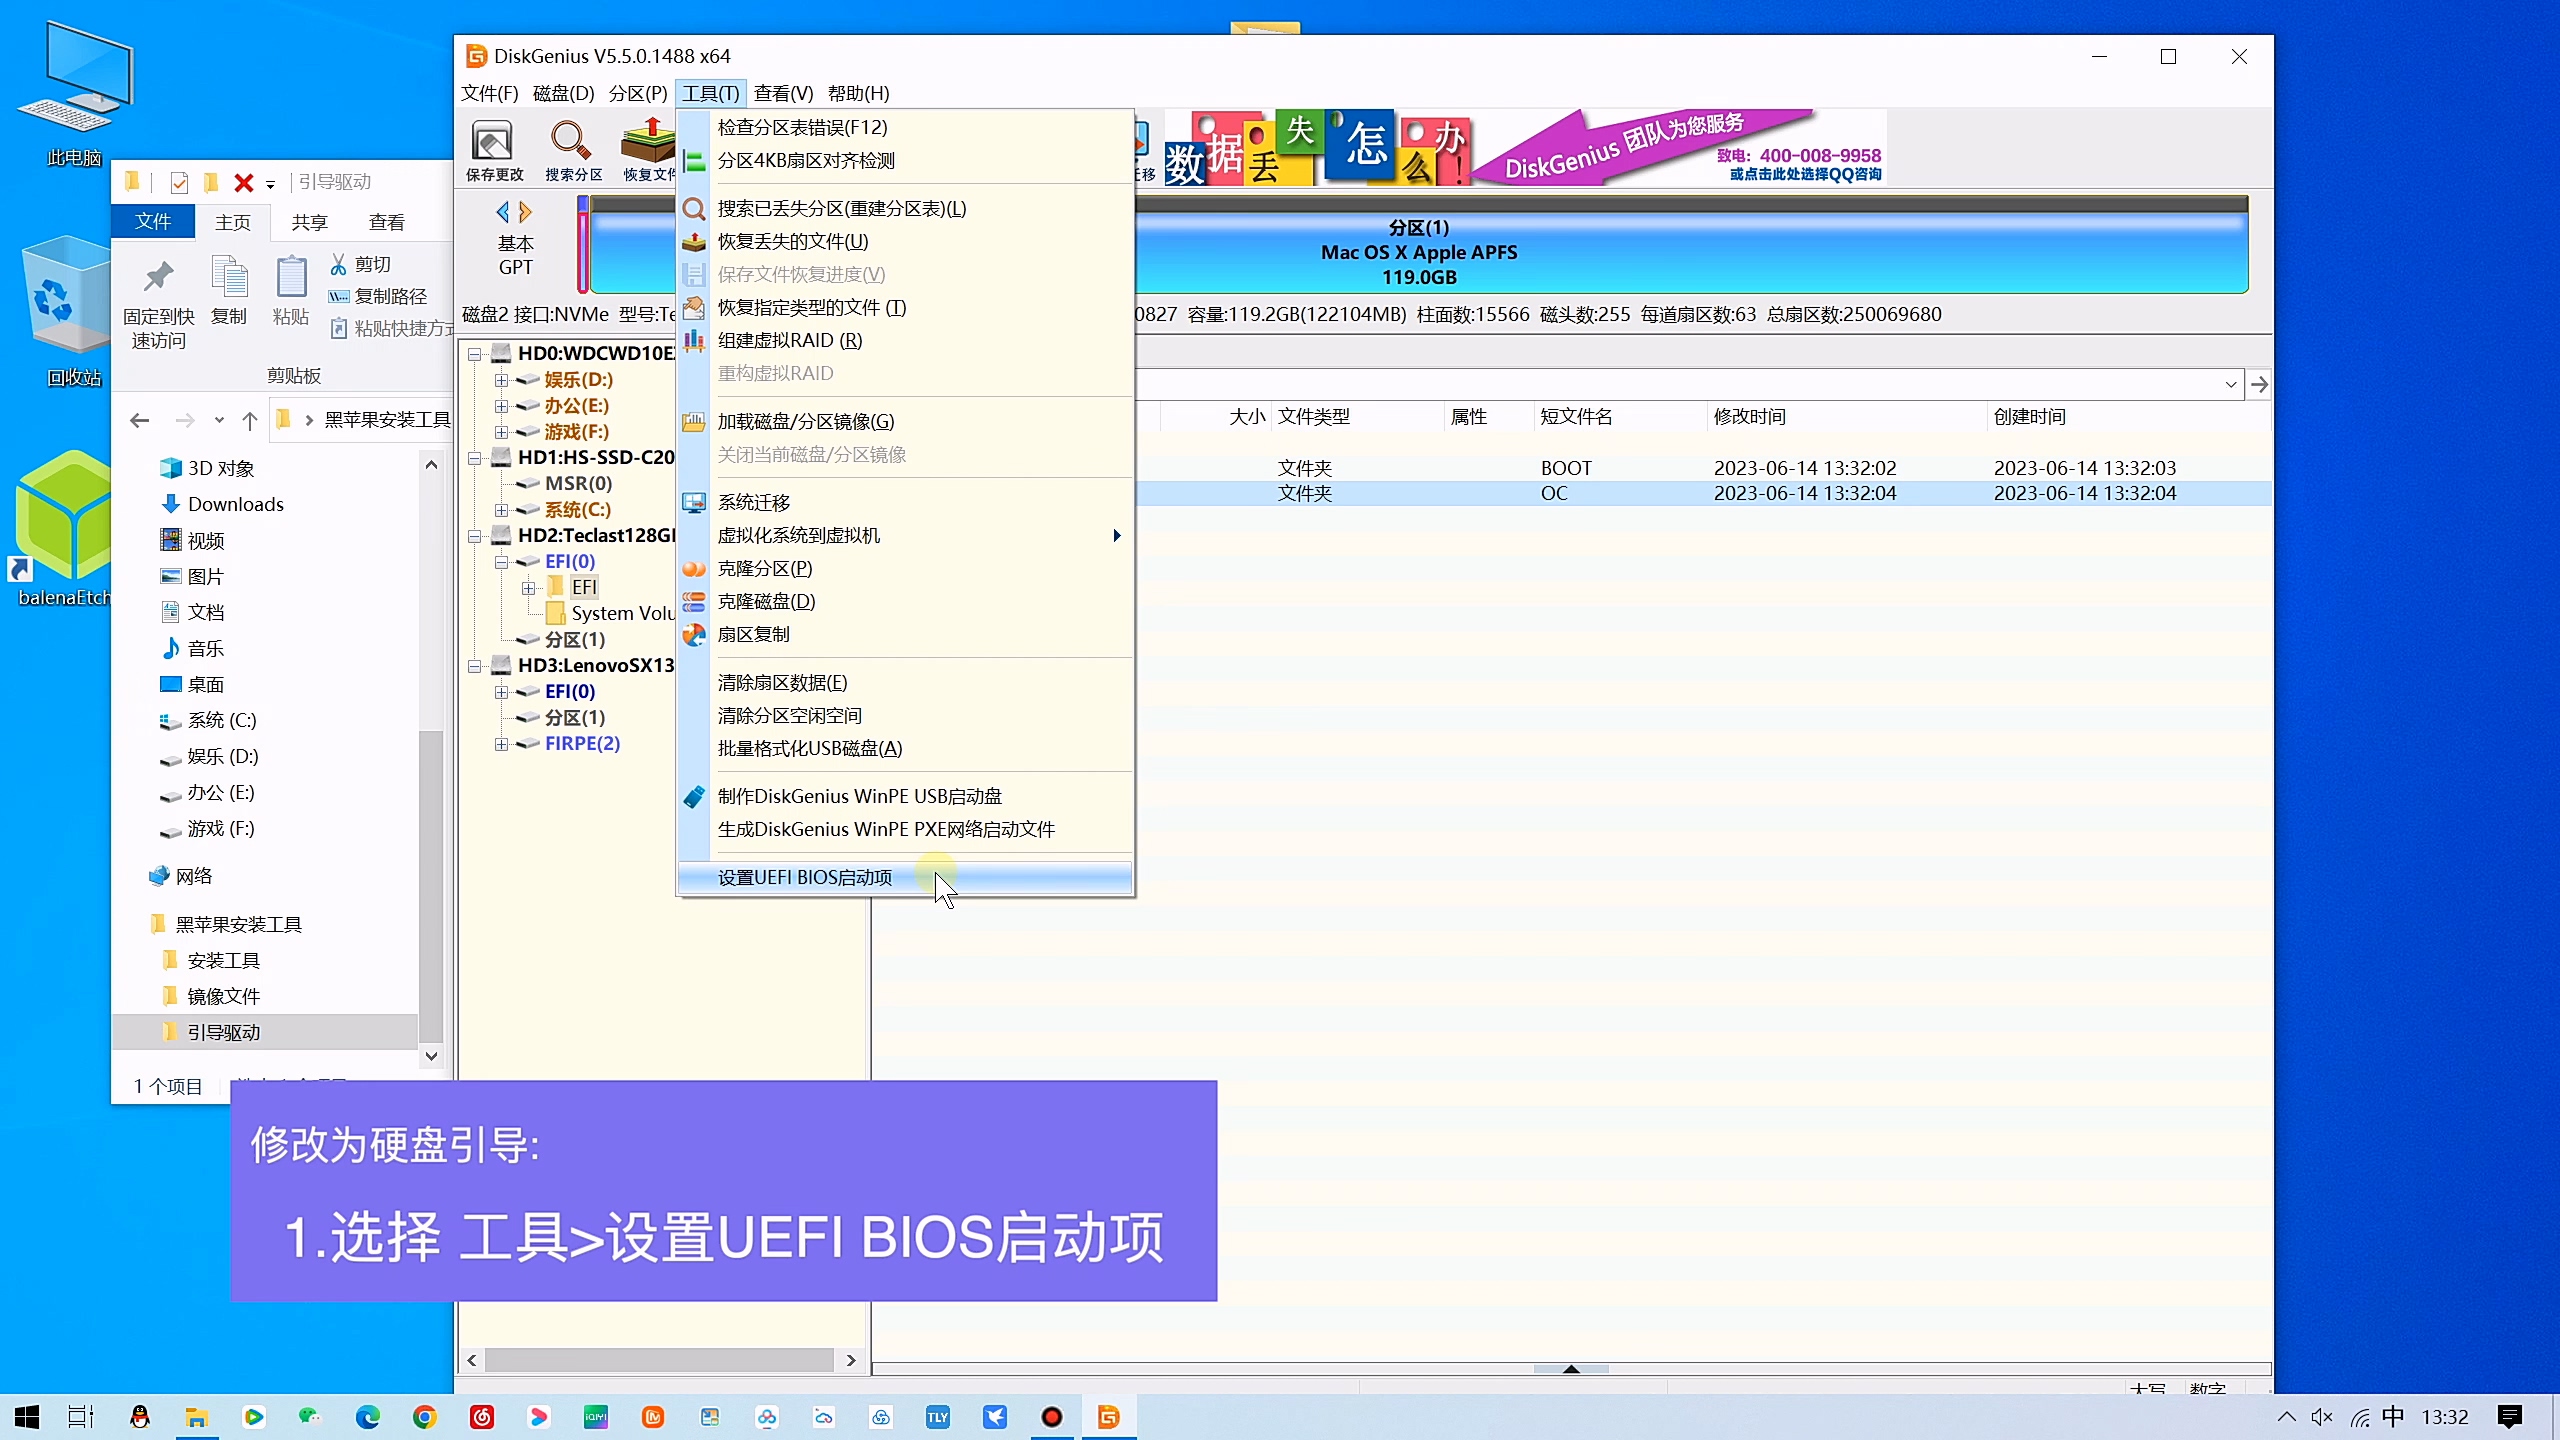Click the Clone Disk (克隆磁盘) menu item
2560x1440 pixels.
point(766,601)
